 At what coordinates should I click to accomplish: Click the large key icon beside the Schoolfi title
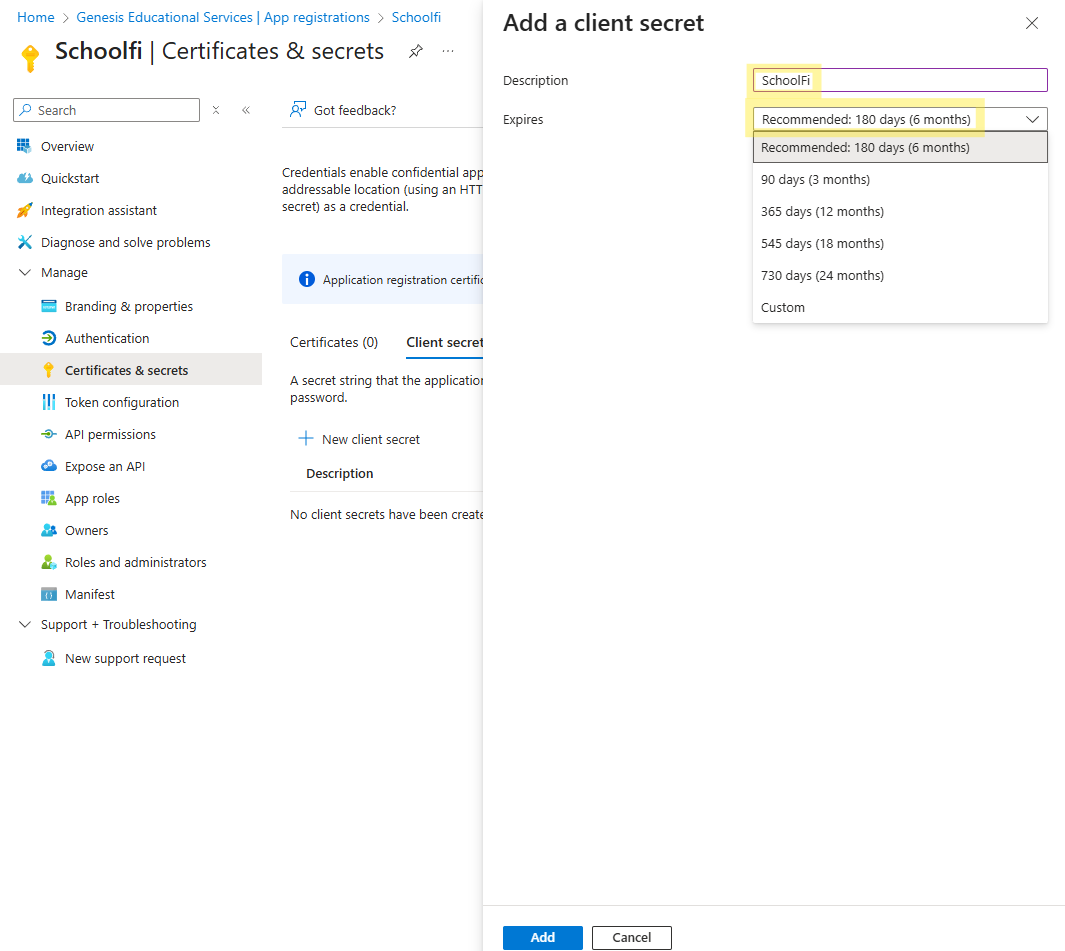coord(30,58)
